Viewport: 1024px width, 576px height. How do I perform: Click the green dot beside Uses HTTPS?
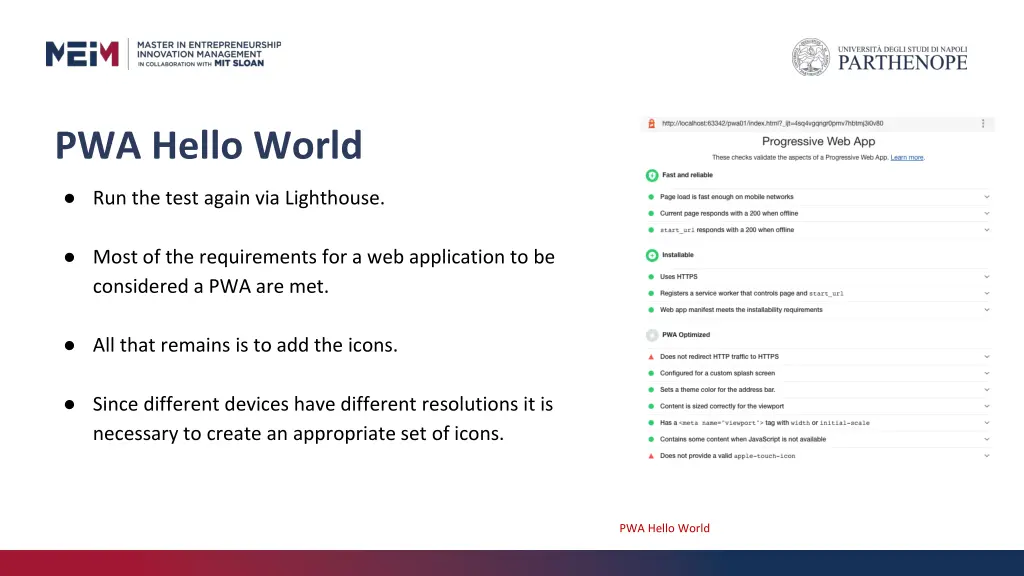click(x=650, y=277)
